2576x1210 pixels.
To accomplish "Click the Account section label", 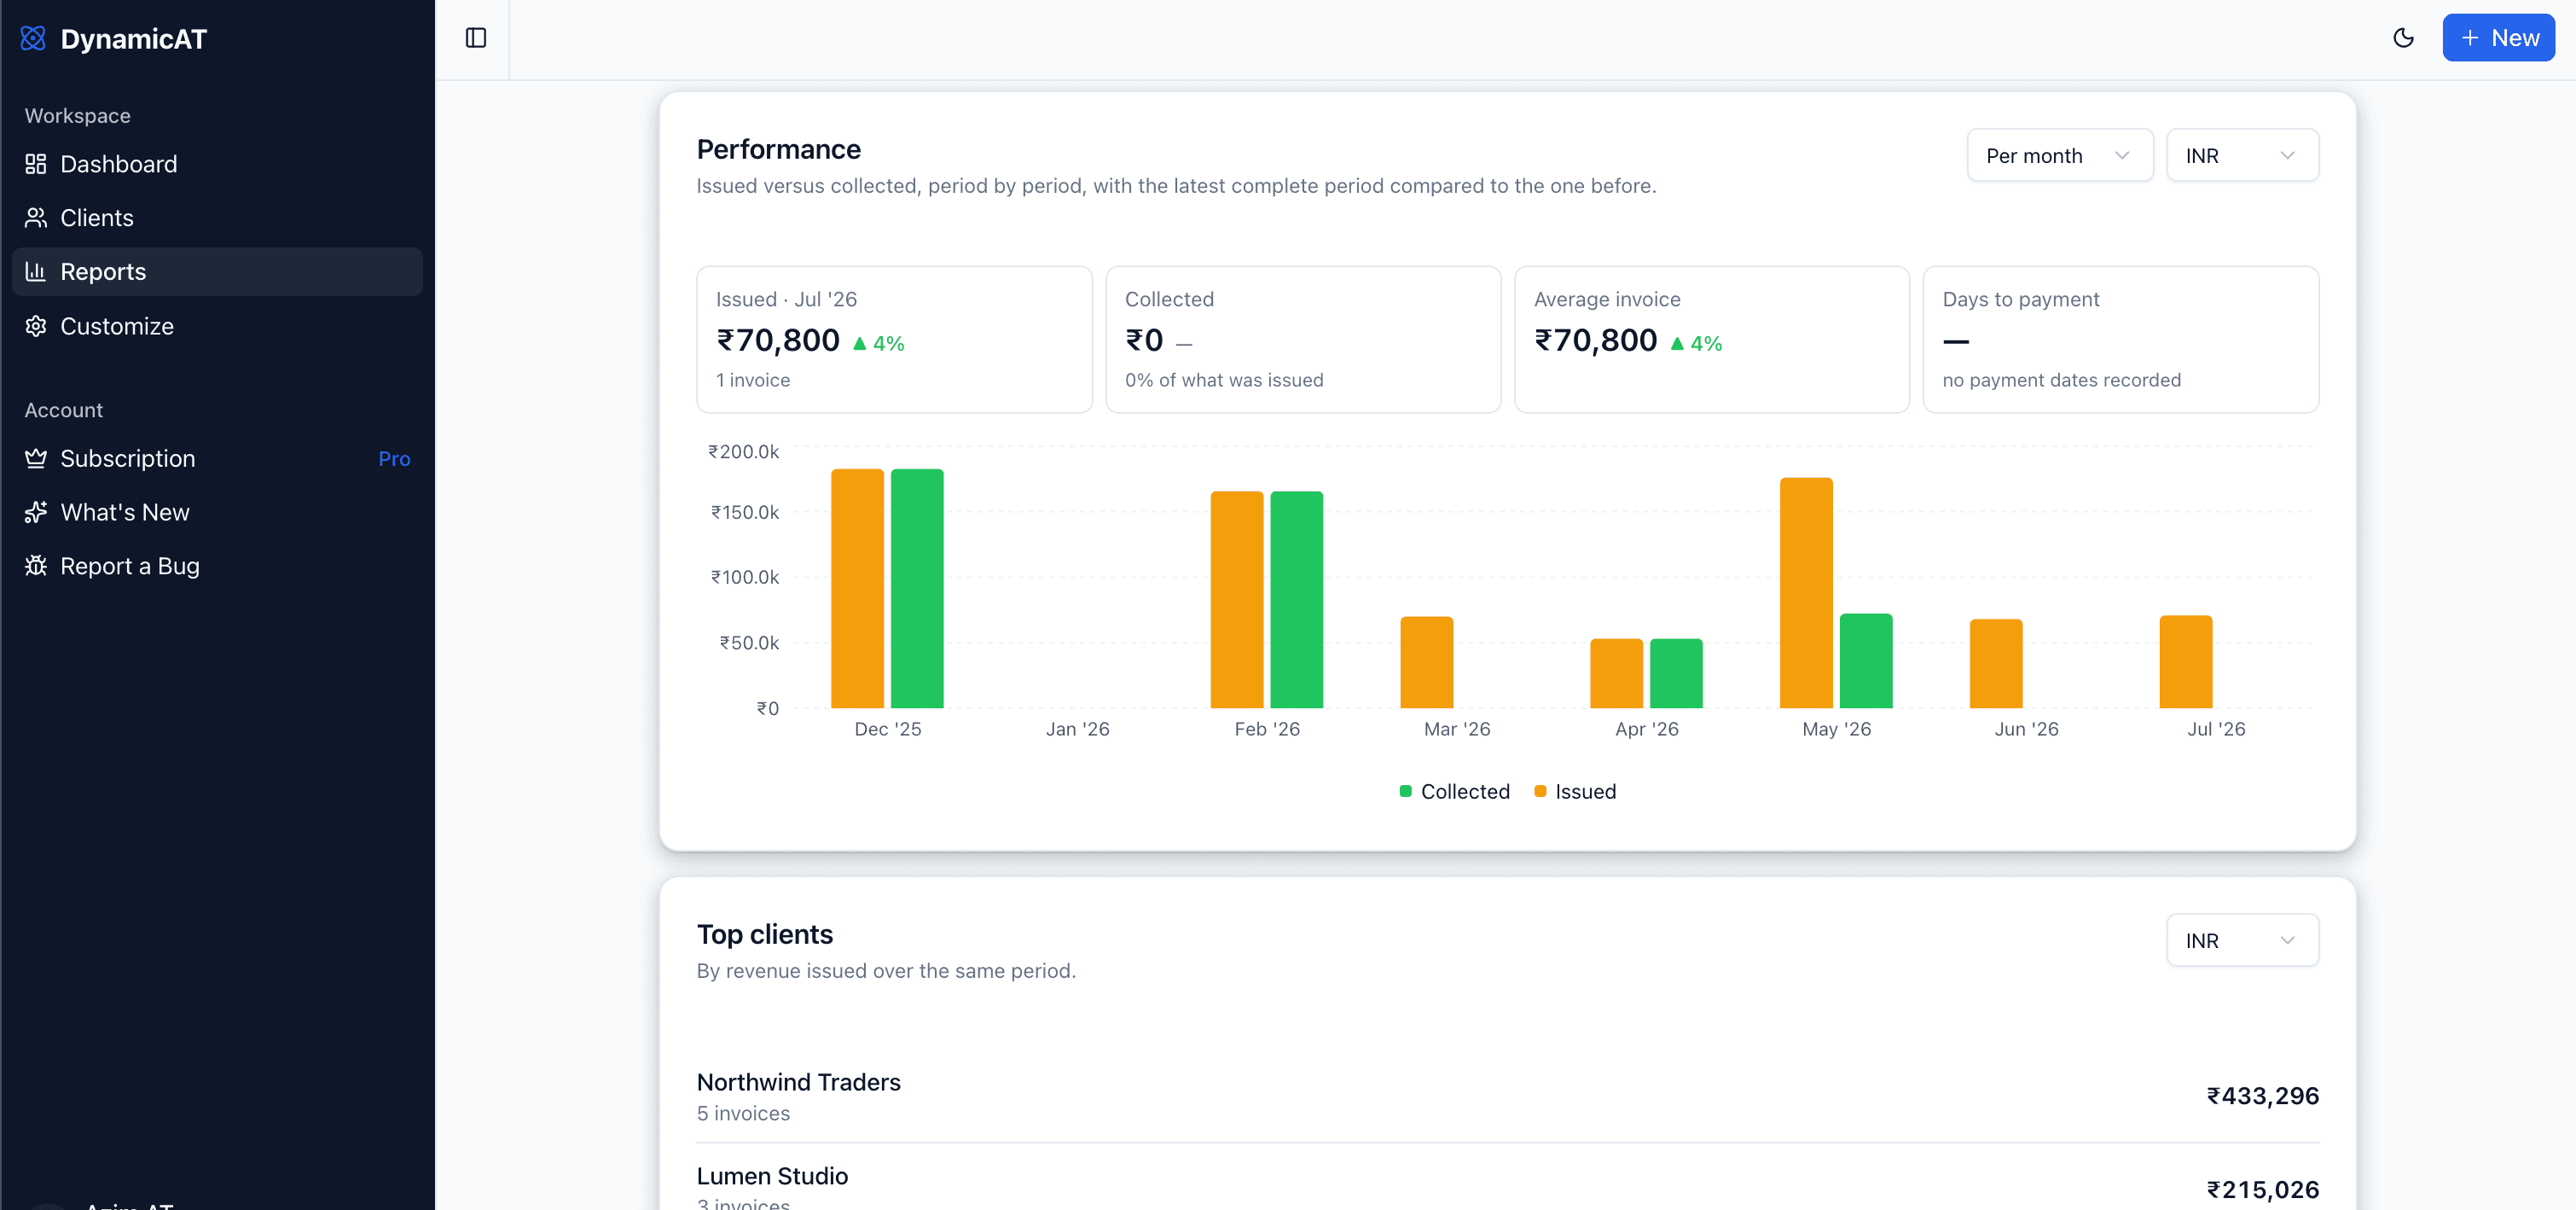I will click(64, 410).
